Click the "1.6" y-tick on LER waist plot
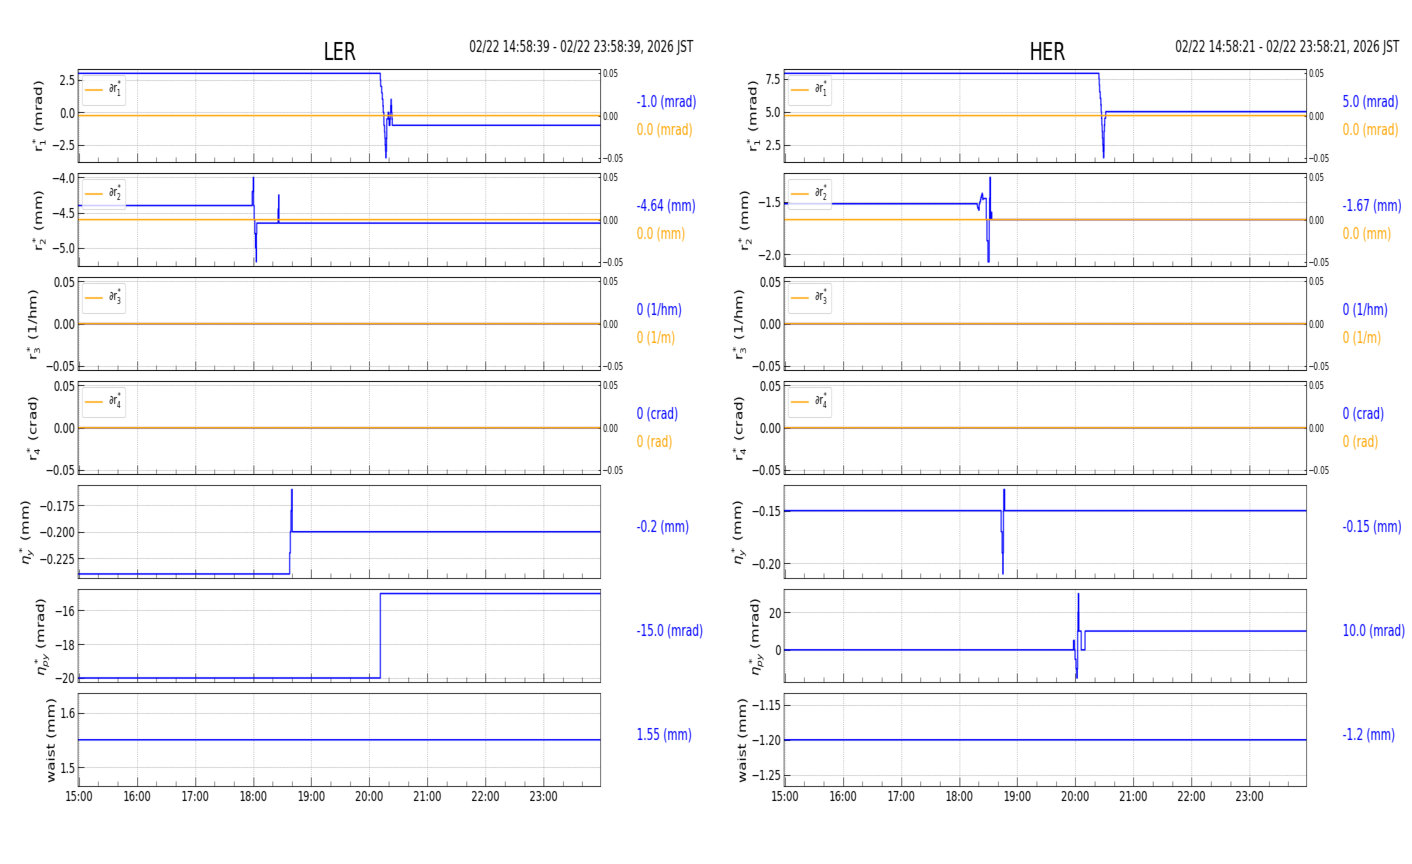The image size is (1412, 864). pyautogui.click(x=67, y=713)
